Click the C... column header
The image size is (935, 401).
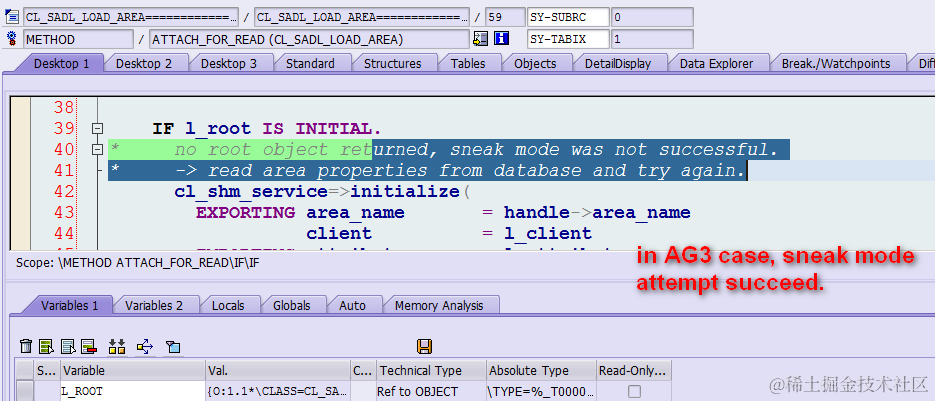coord(363,371)
